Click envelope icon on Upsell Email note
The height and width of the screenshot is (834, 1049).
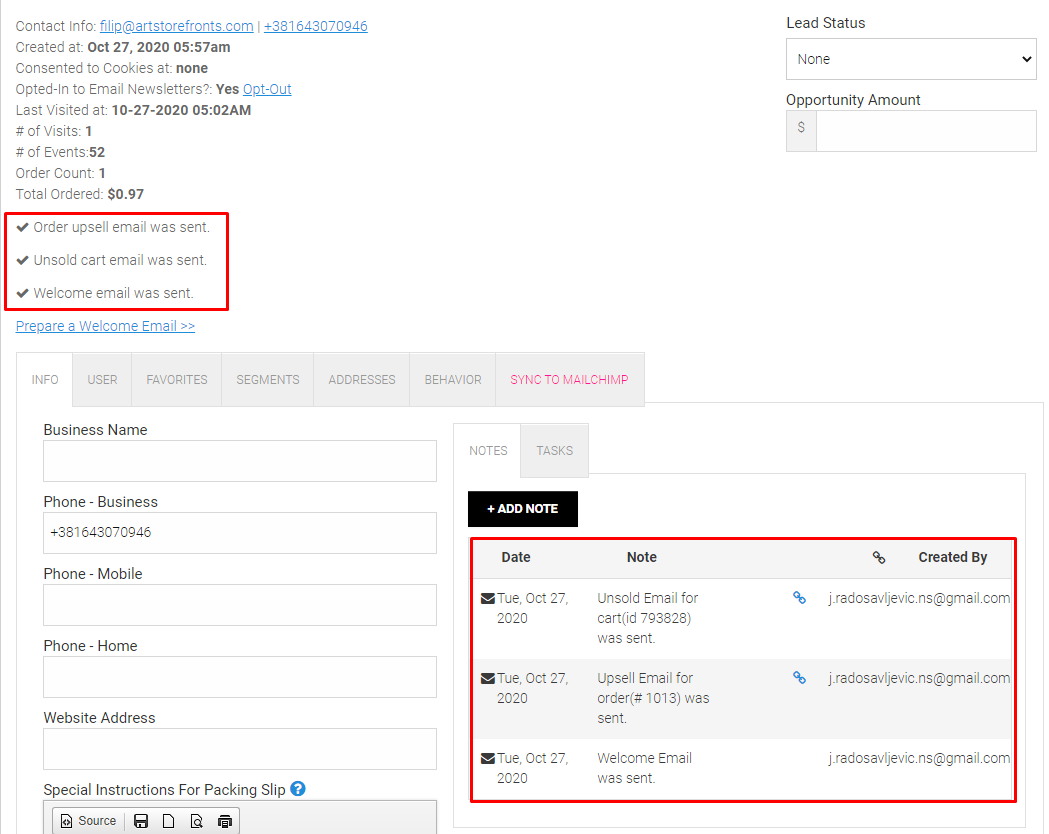click(x=488, y=678)
